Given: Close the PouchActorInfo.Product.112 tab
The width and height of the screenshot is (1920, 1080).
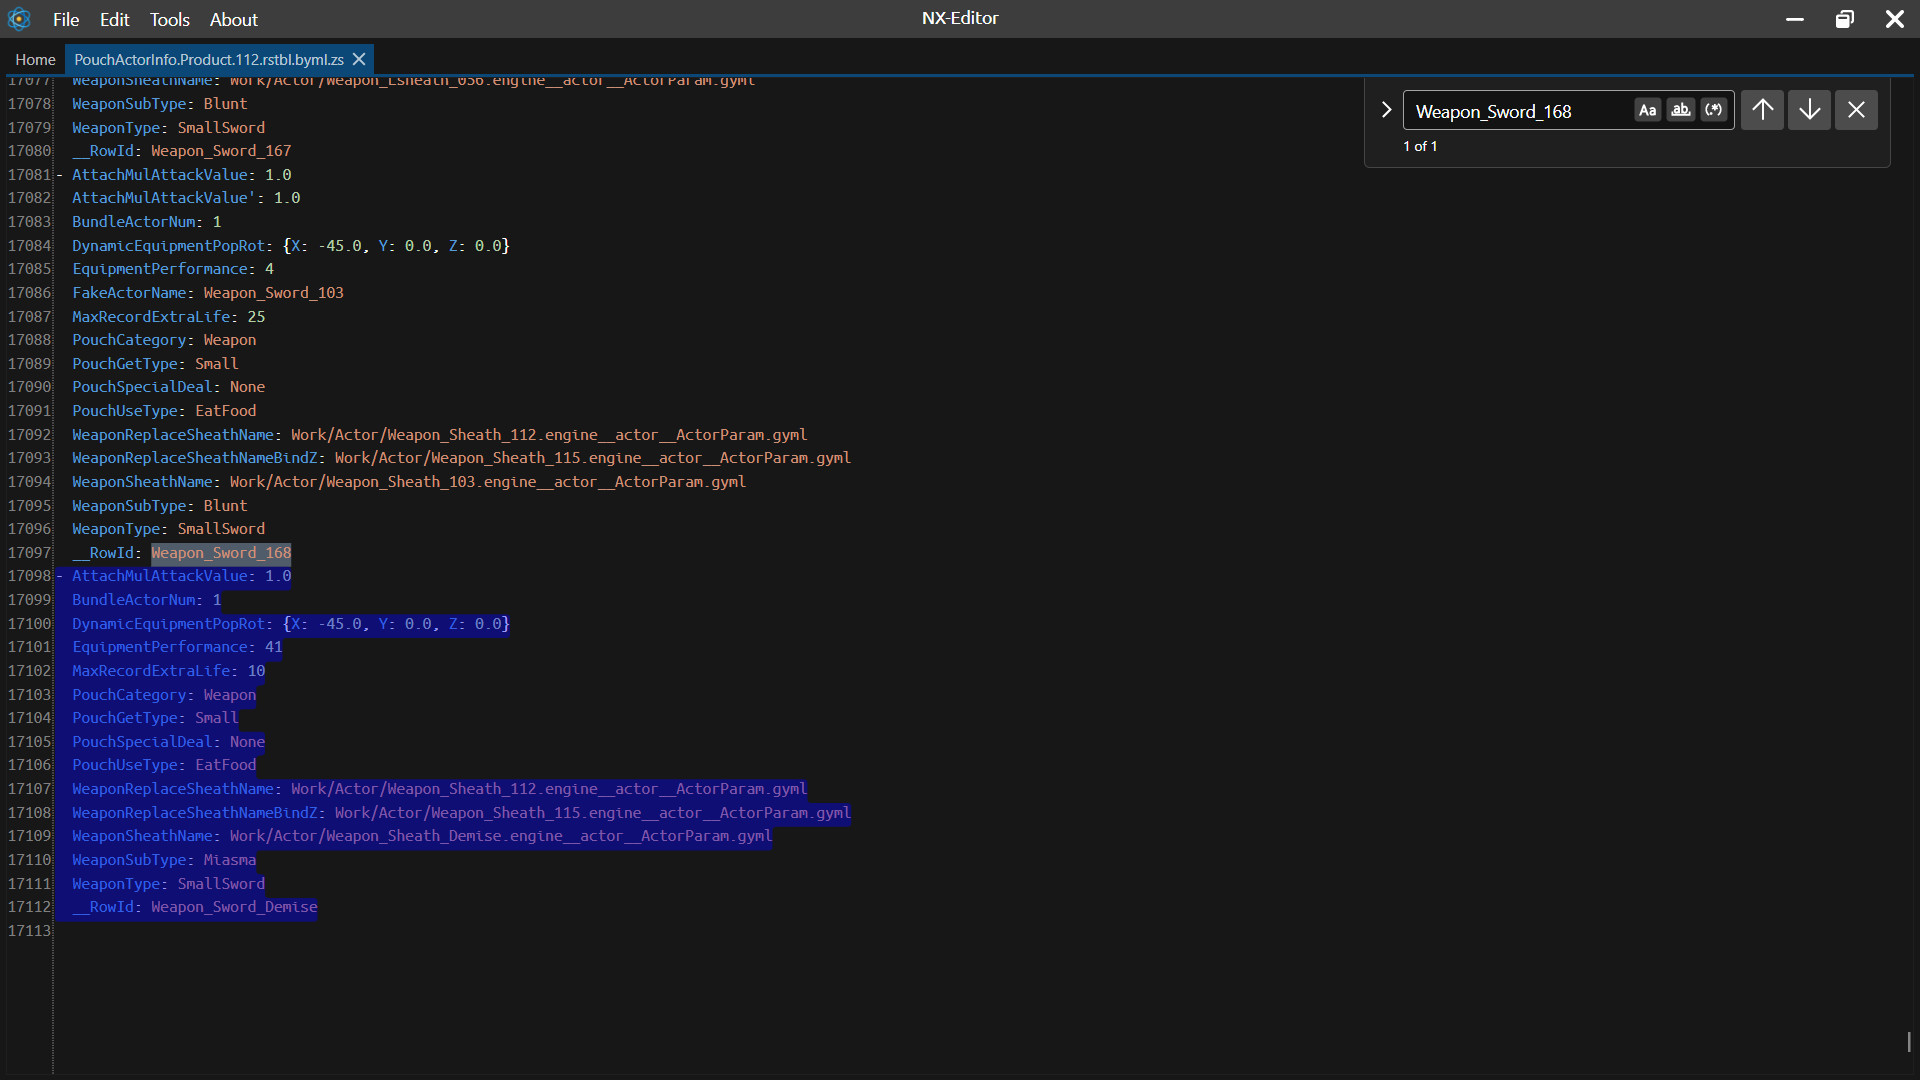Looking at the screenshot, I should (x=359, y=59).
